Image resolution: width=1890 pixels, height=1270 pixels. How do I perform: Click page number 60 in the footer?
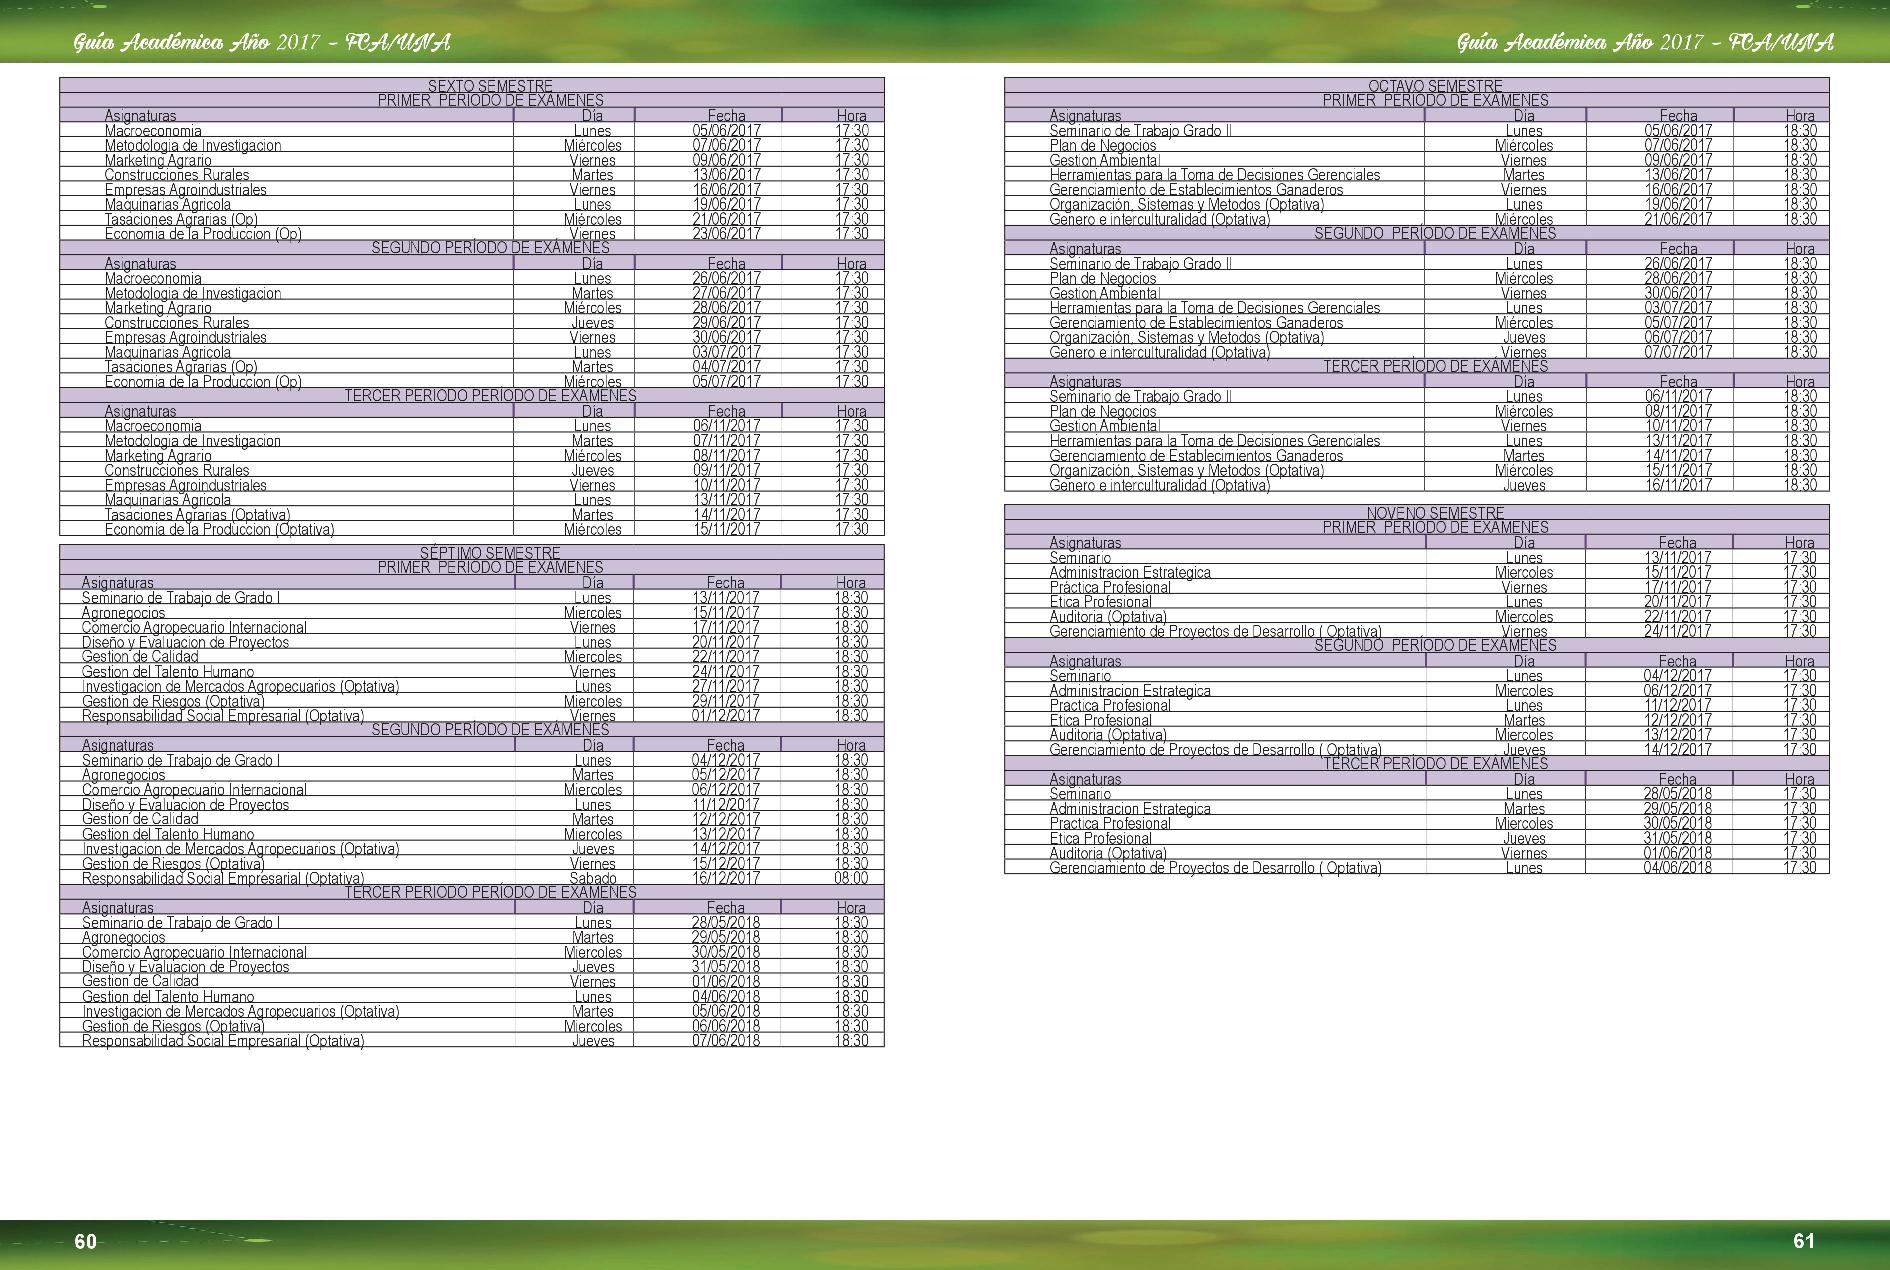[86, 1241]
